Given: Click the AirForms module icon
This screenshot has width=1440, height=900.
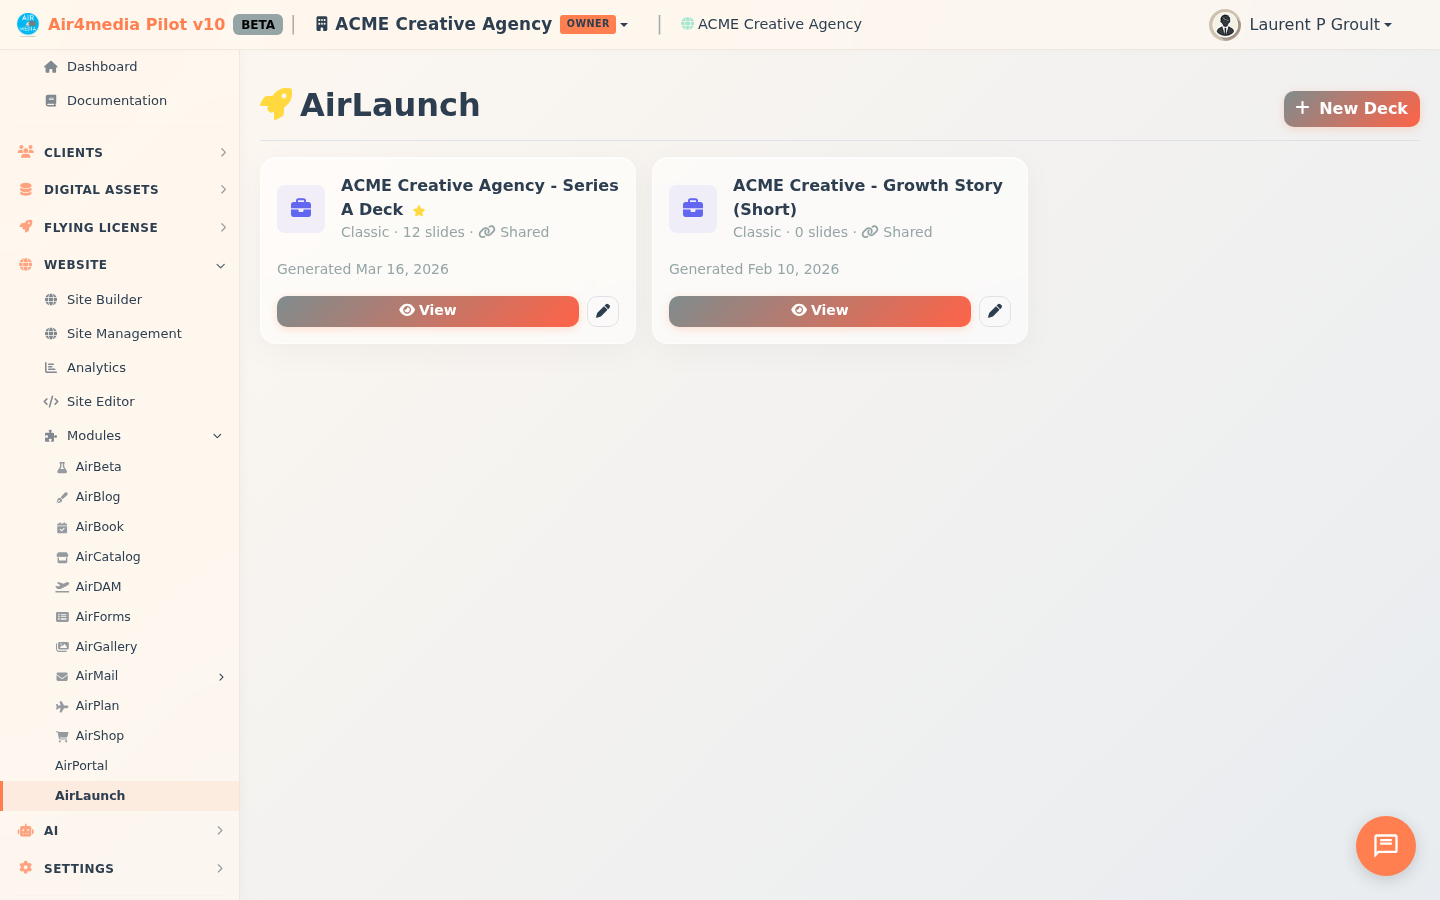Looking at the screenshot, I should [61, 616].
